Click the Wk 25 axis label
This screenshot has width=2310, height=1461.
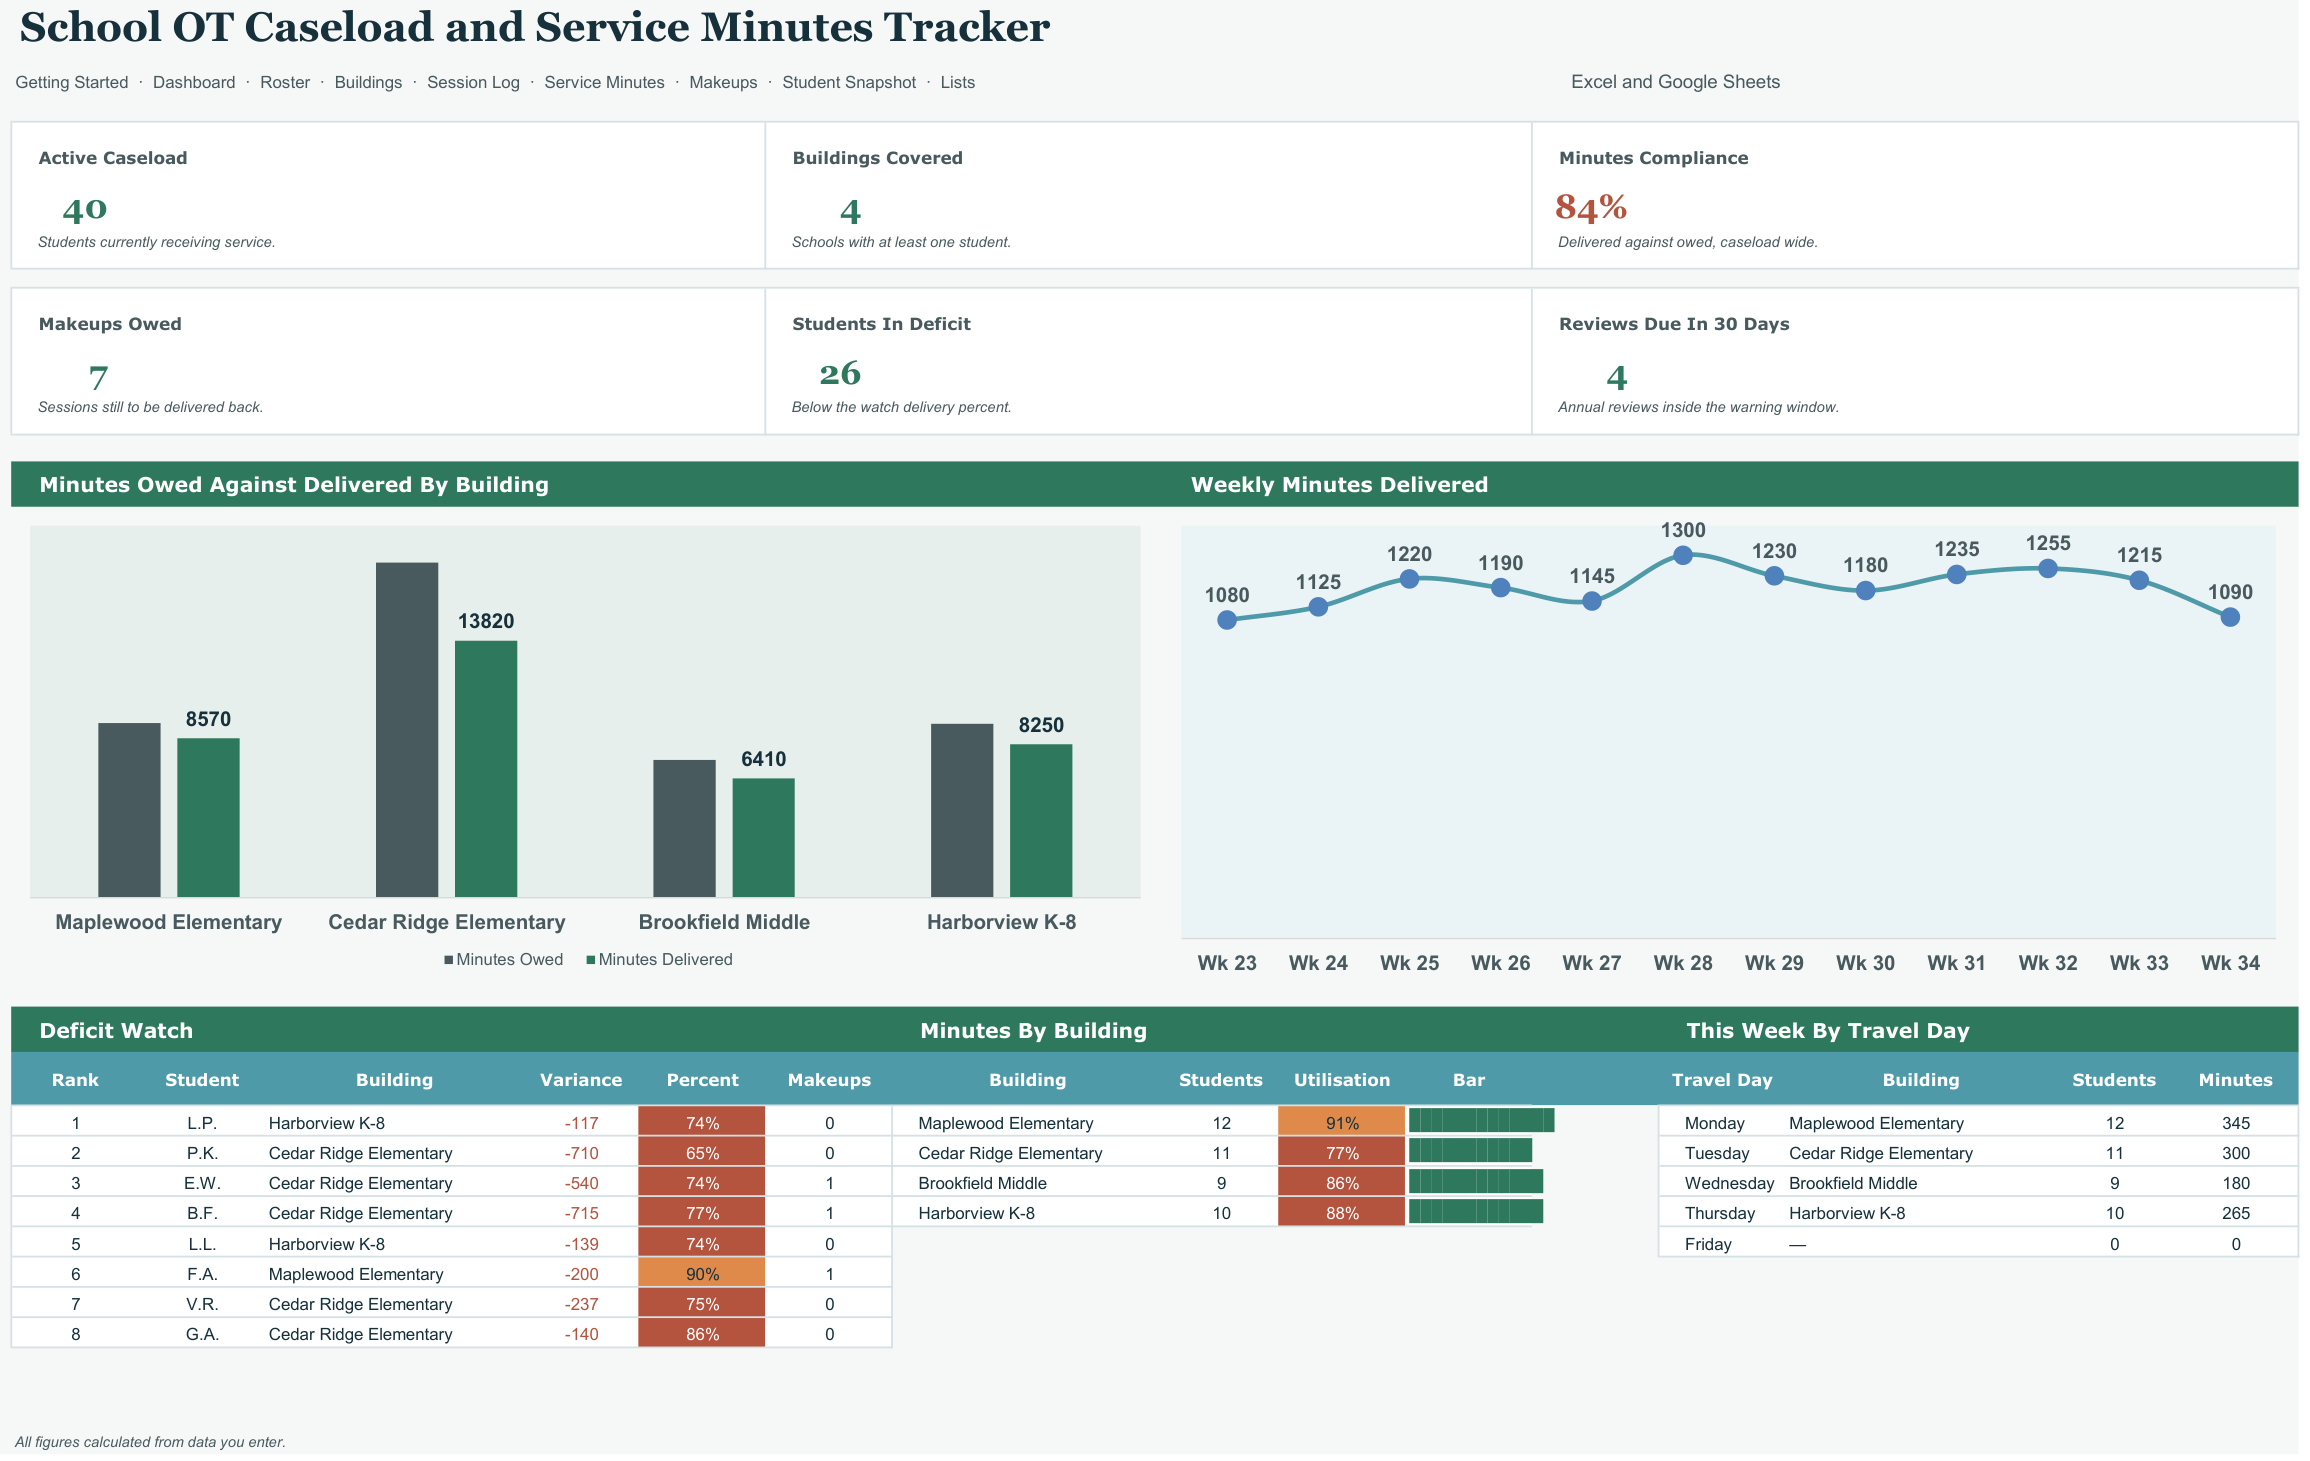pos(1409,963)
